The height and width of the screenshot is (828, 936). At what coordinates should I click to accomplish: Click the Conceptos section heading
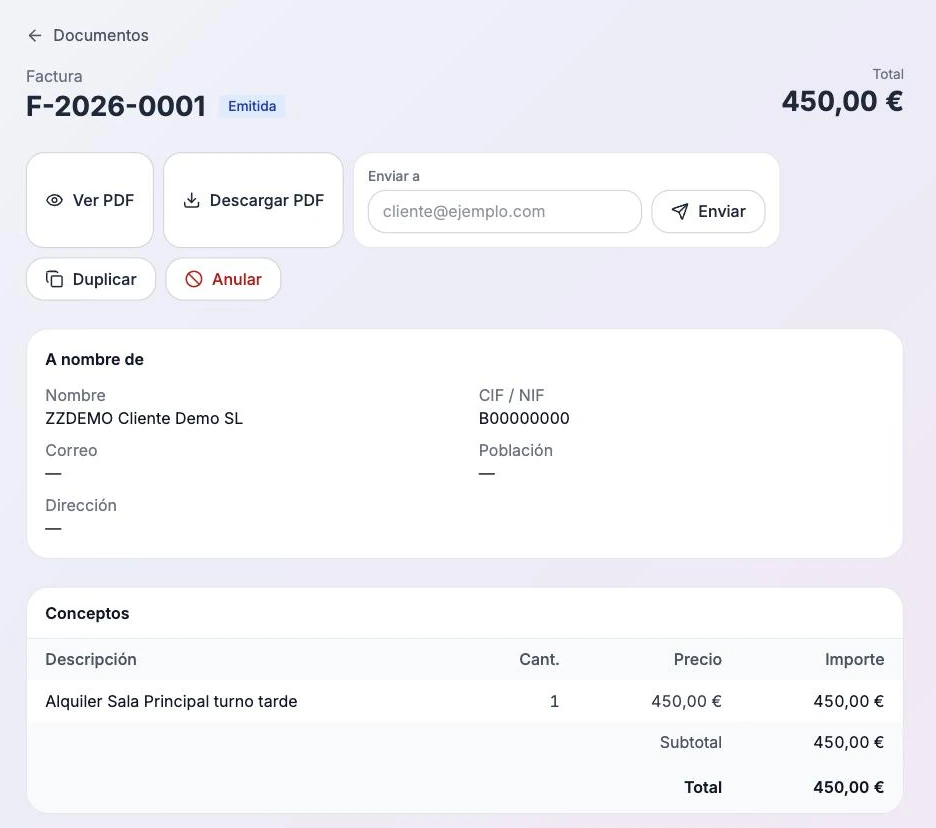87,613
